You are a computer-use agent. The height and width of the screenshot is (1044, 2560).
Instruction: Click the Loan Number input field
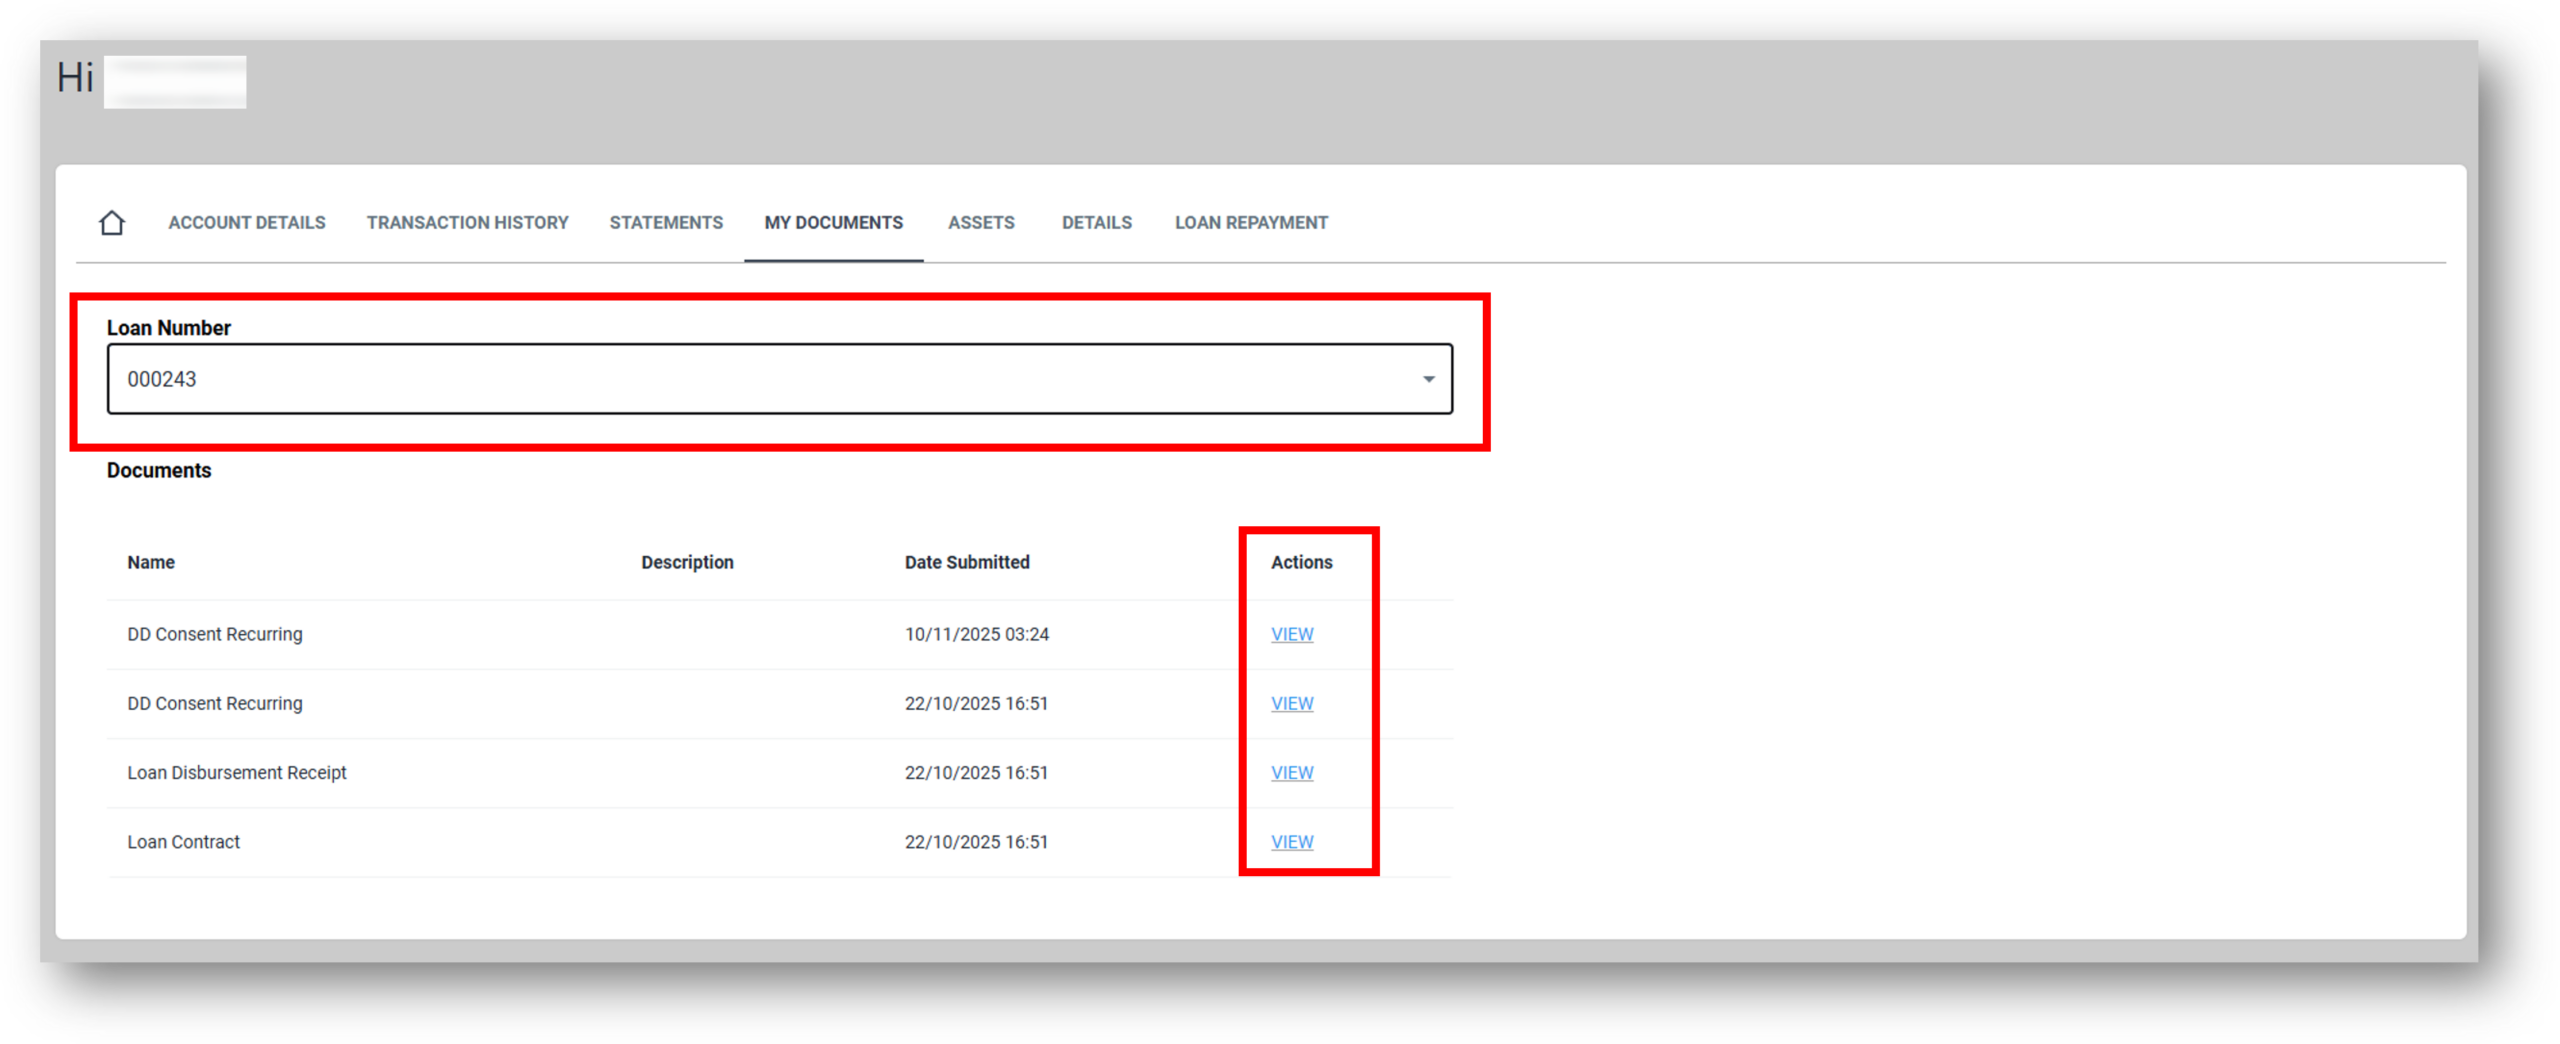tap(700, 379)
